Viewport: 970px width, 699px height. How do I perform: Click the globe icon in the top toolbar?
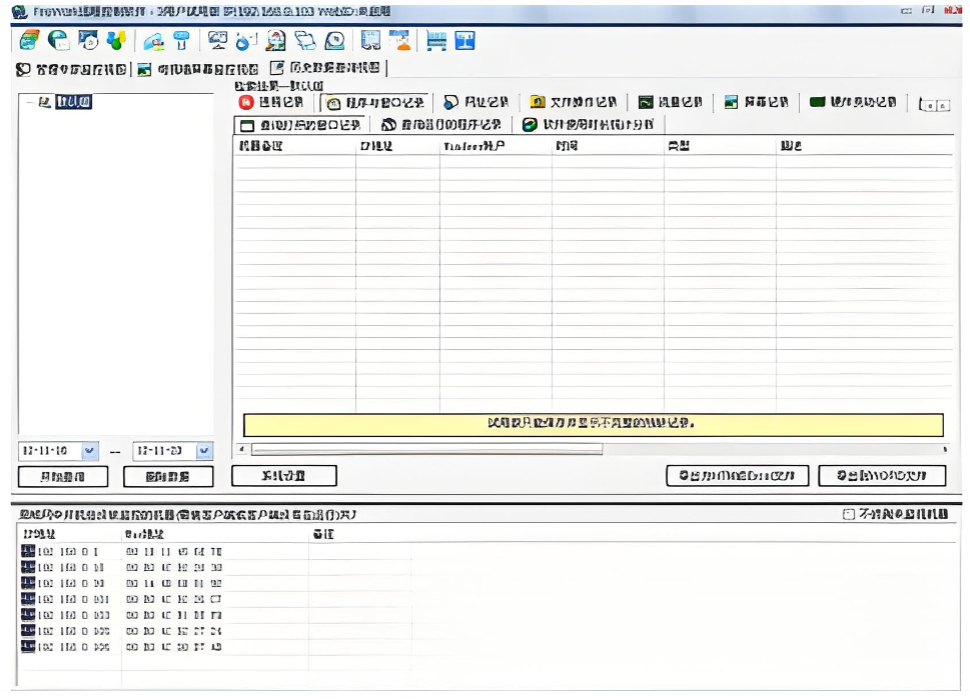coord(59,40)
